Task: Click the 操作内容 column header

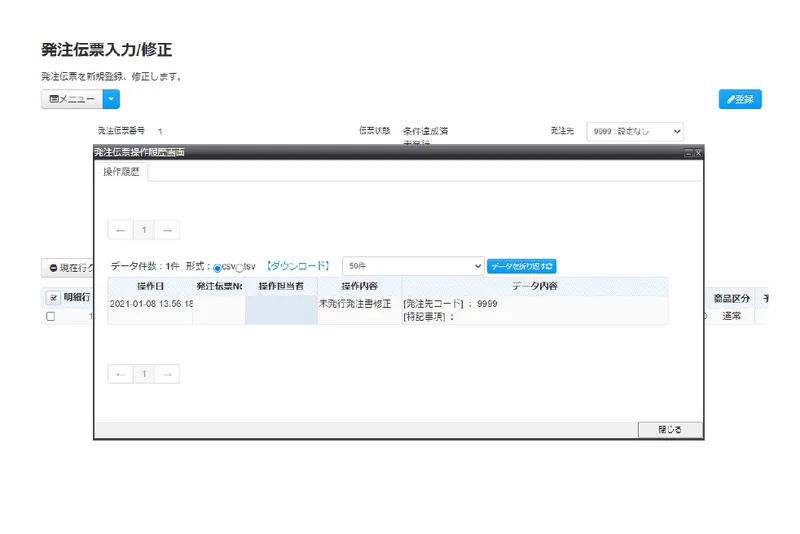Action: click(x=360, y=286)
